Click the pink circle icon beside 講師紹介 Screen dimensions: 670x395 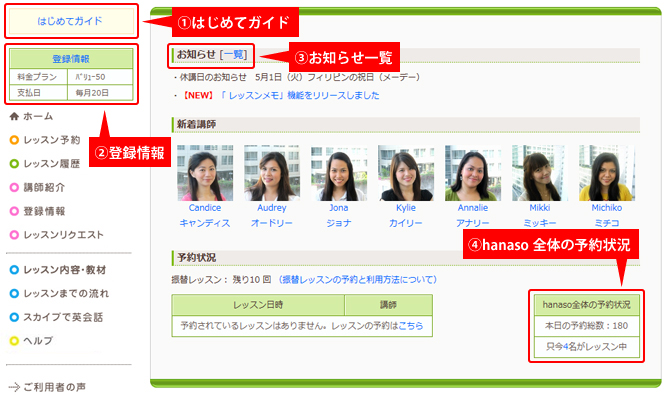click(14, 187)
